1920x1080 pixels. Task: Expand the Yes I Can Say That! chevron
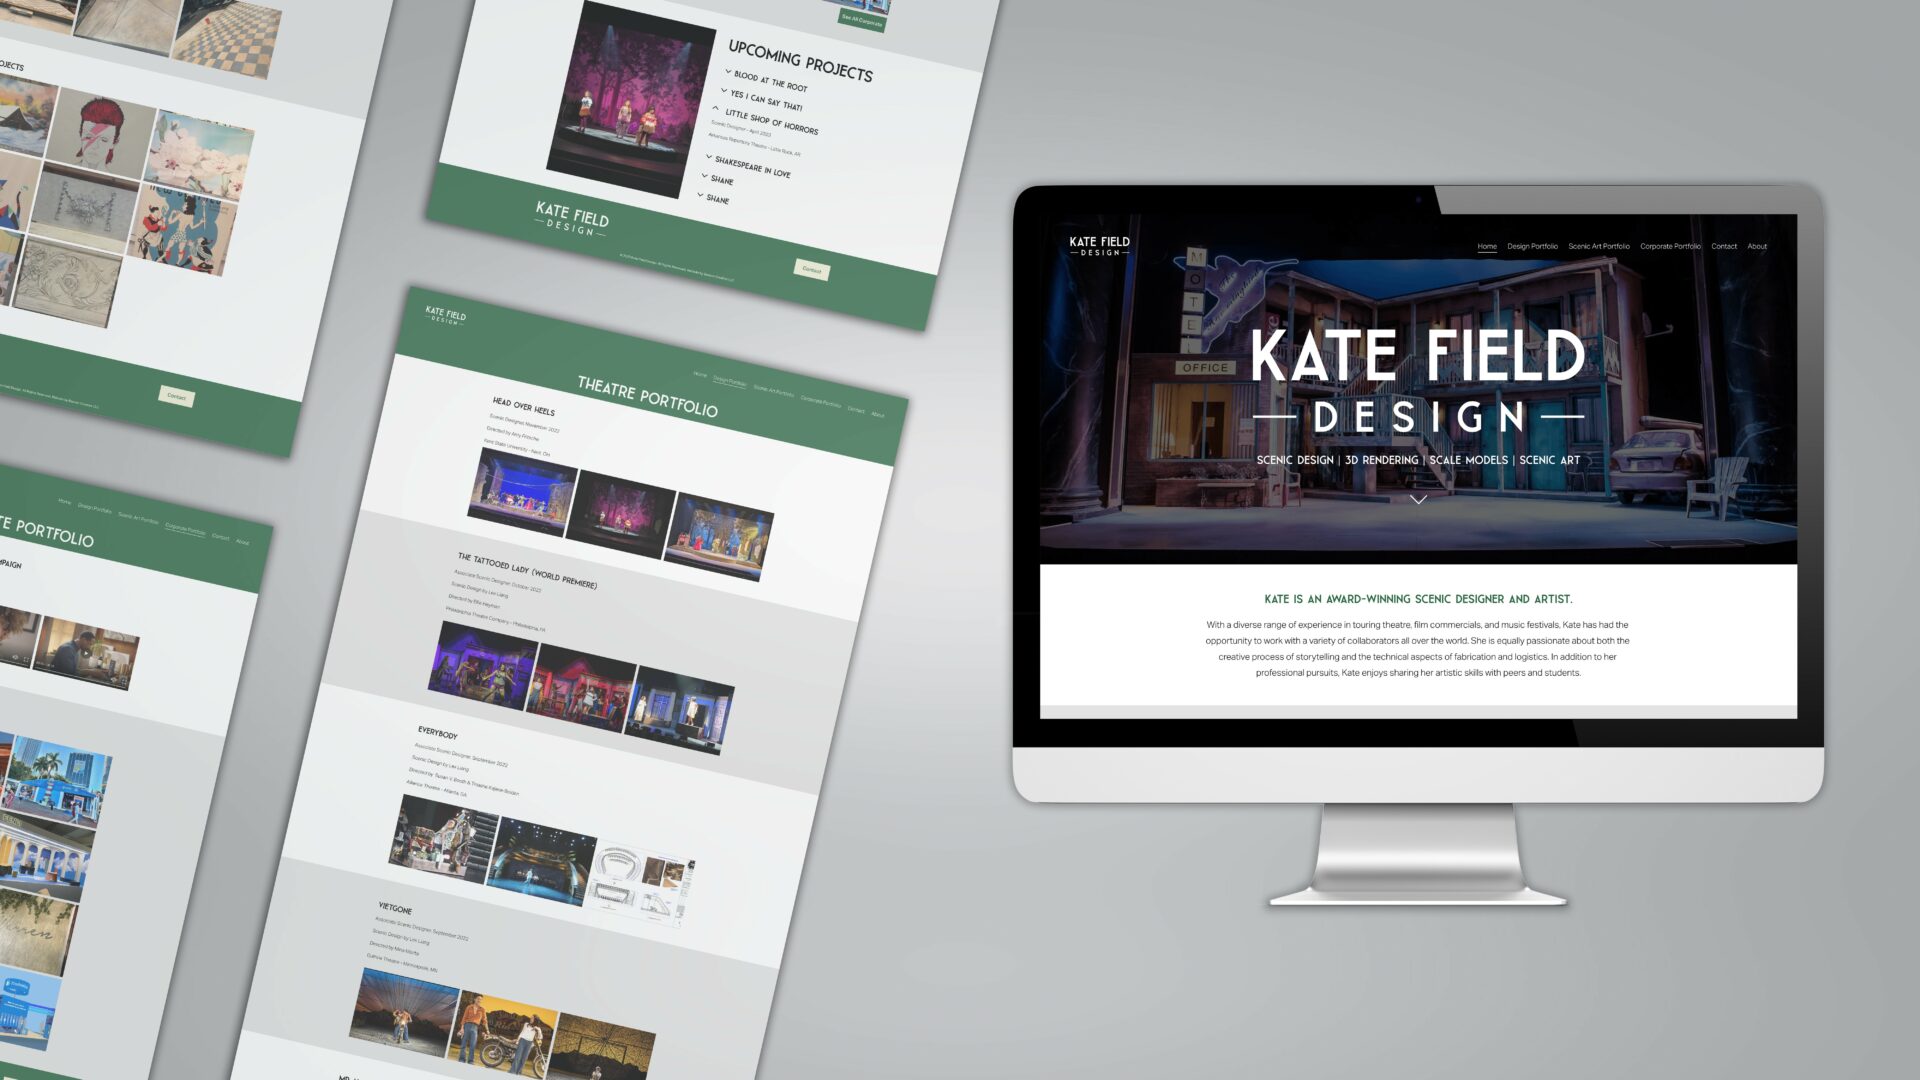724,90
